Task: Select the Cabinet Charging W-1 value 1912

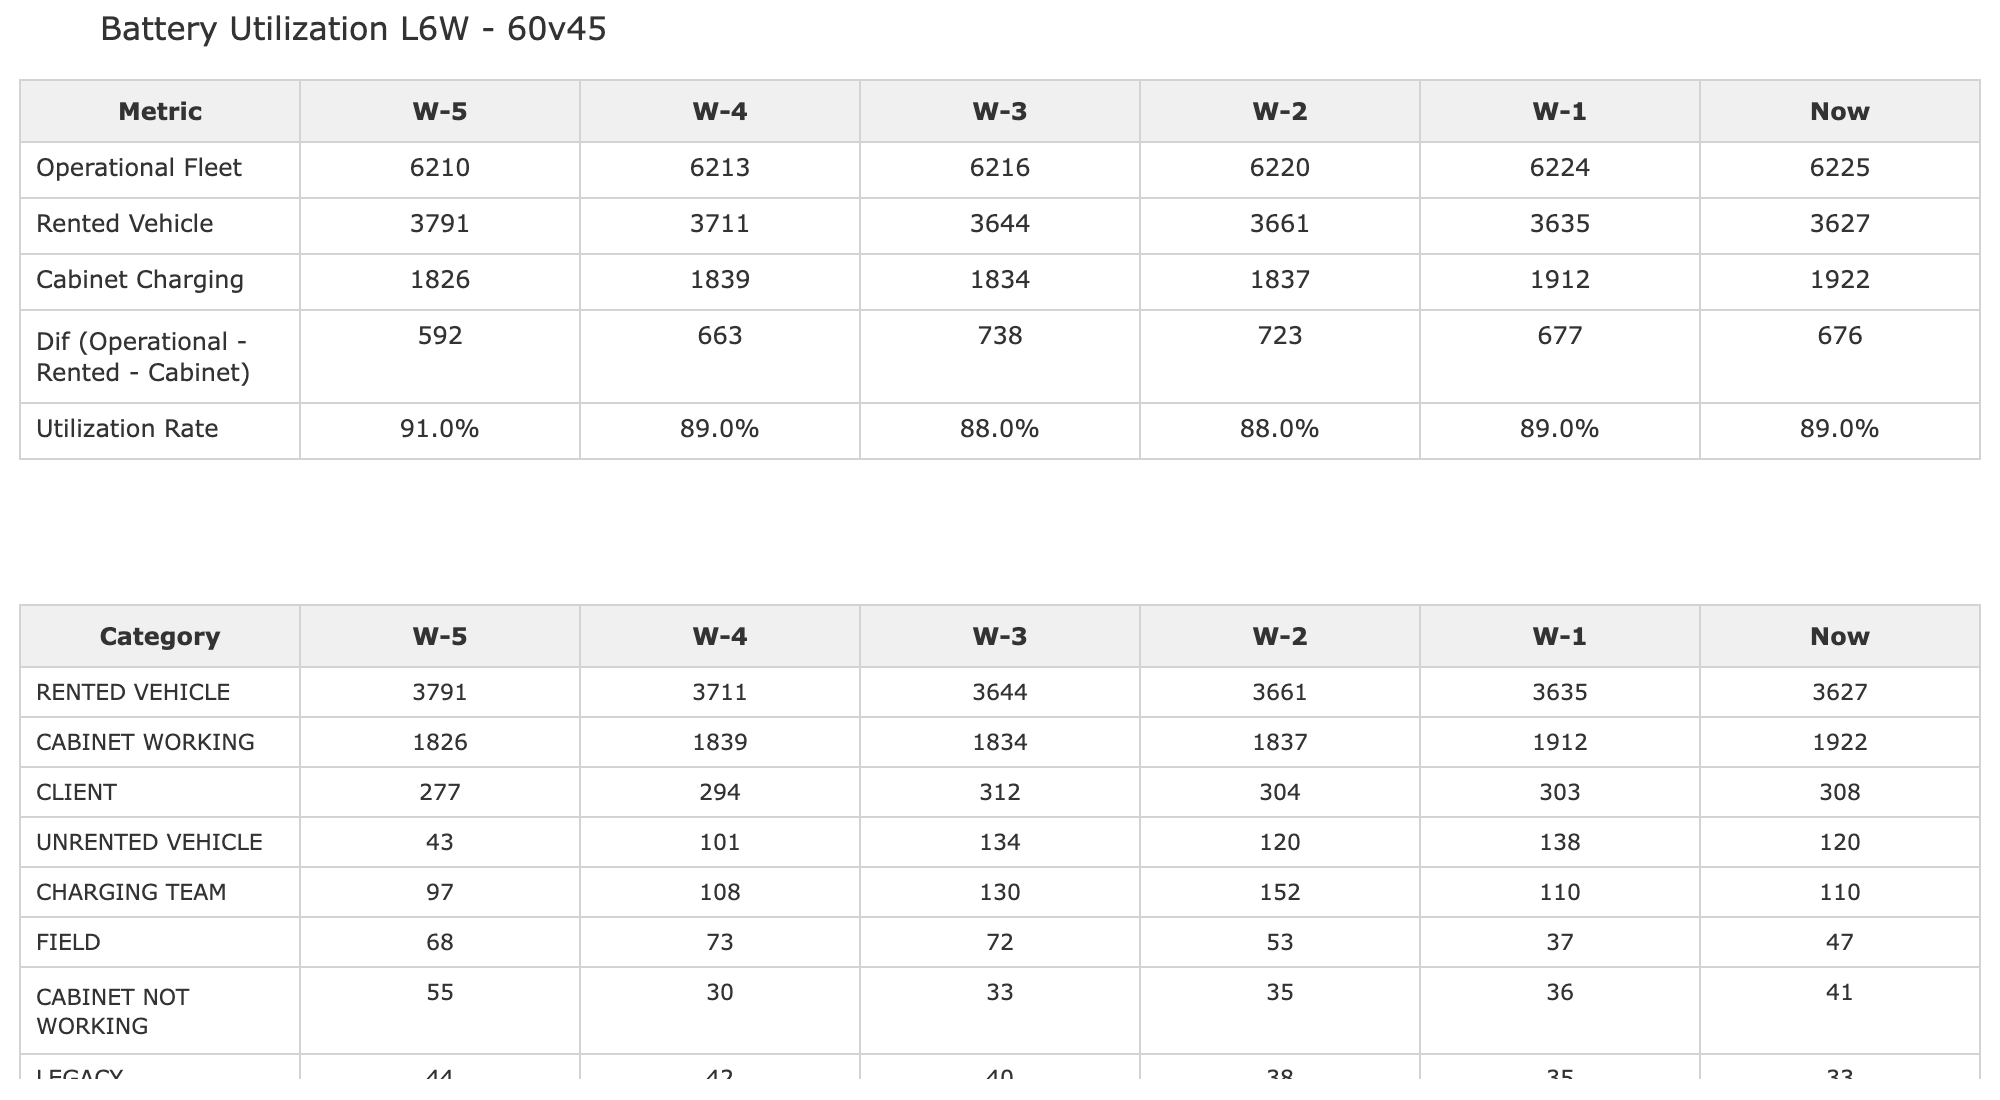Action: 1560,279
